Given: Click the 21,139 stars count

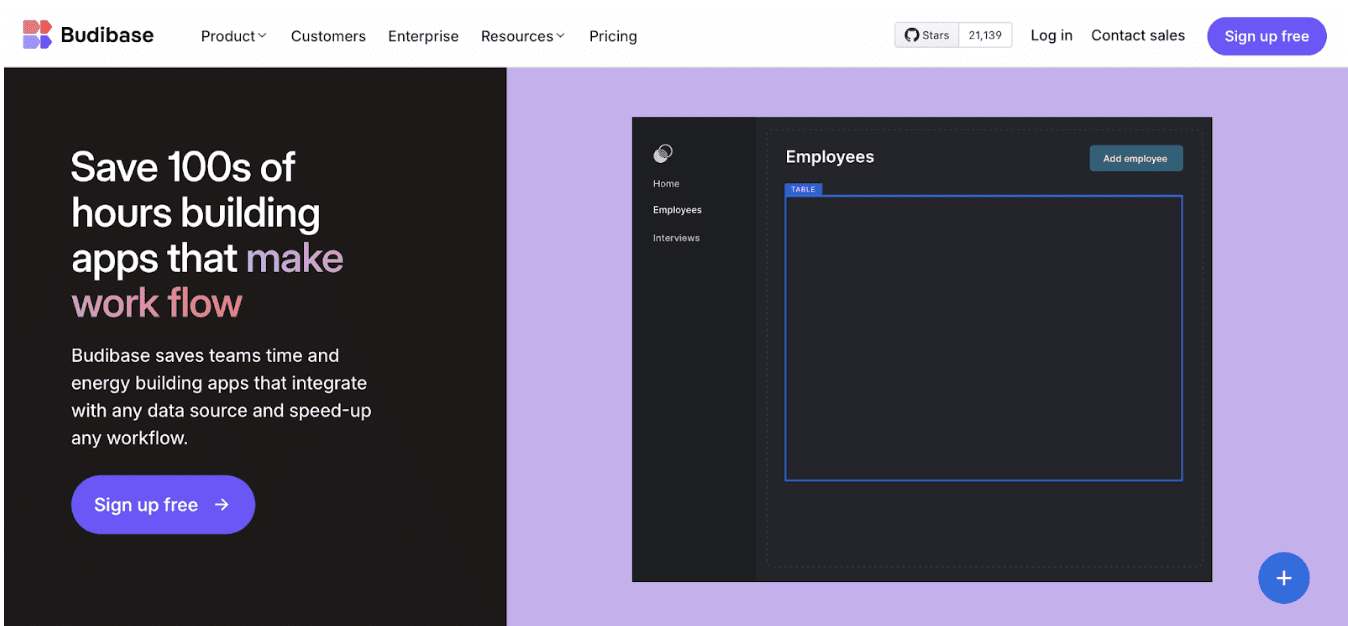Looking at the screenshot, I should pos(985,35).
